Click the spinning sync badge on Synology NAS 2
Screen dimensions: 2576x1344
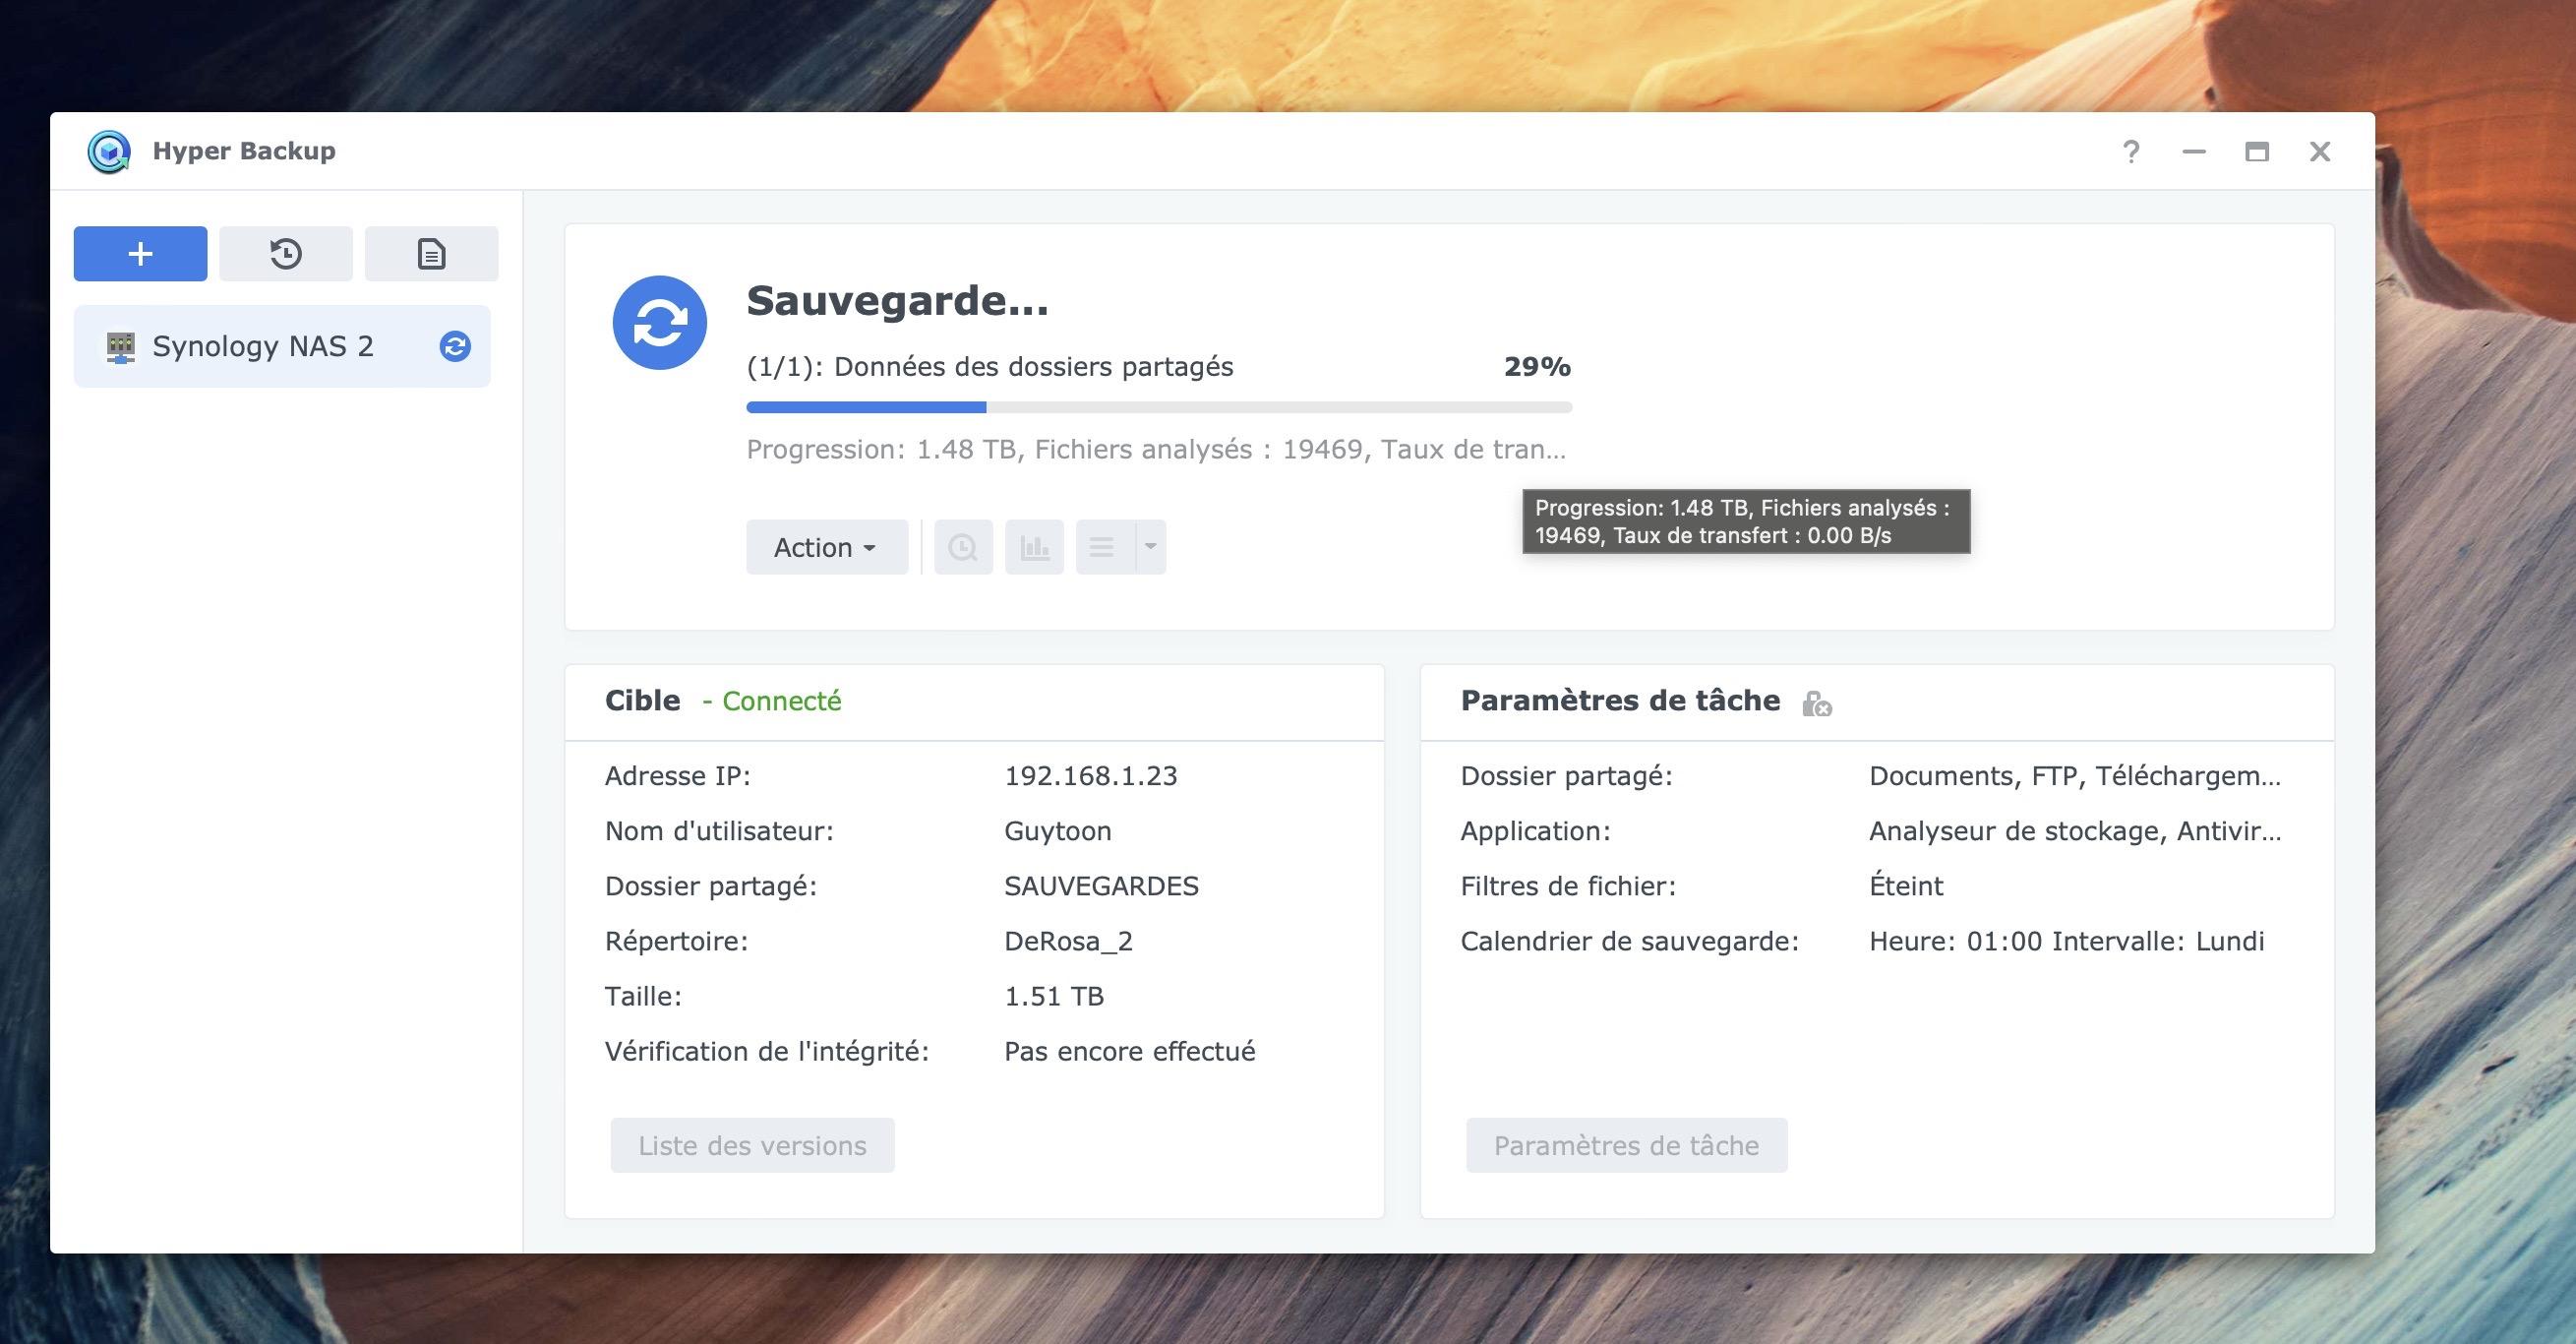455,346
